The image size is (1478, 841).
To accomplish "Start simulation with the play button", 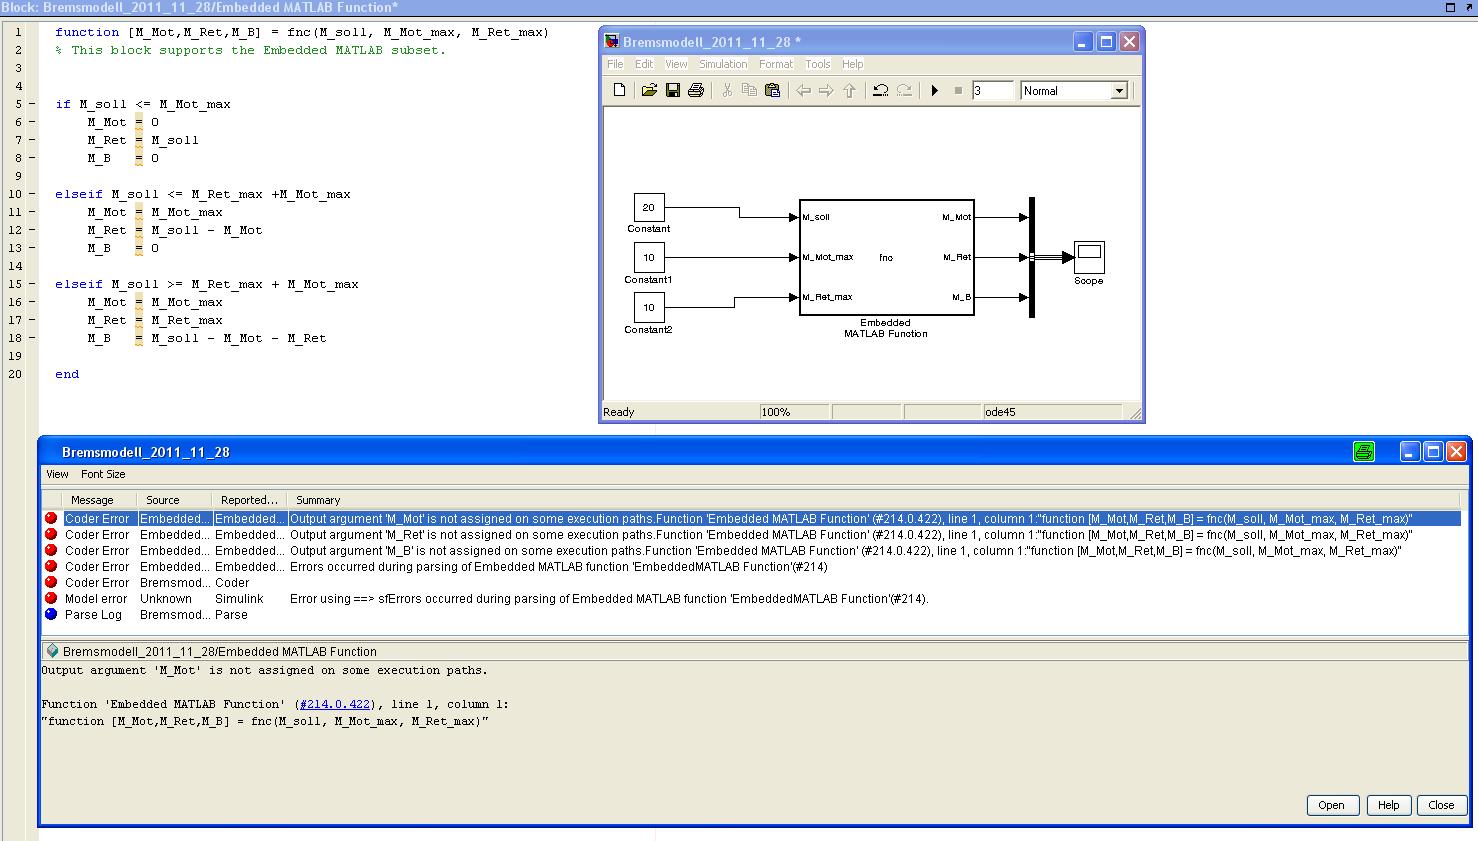I will click(935, 91).
